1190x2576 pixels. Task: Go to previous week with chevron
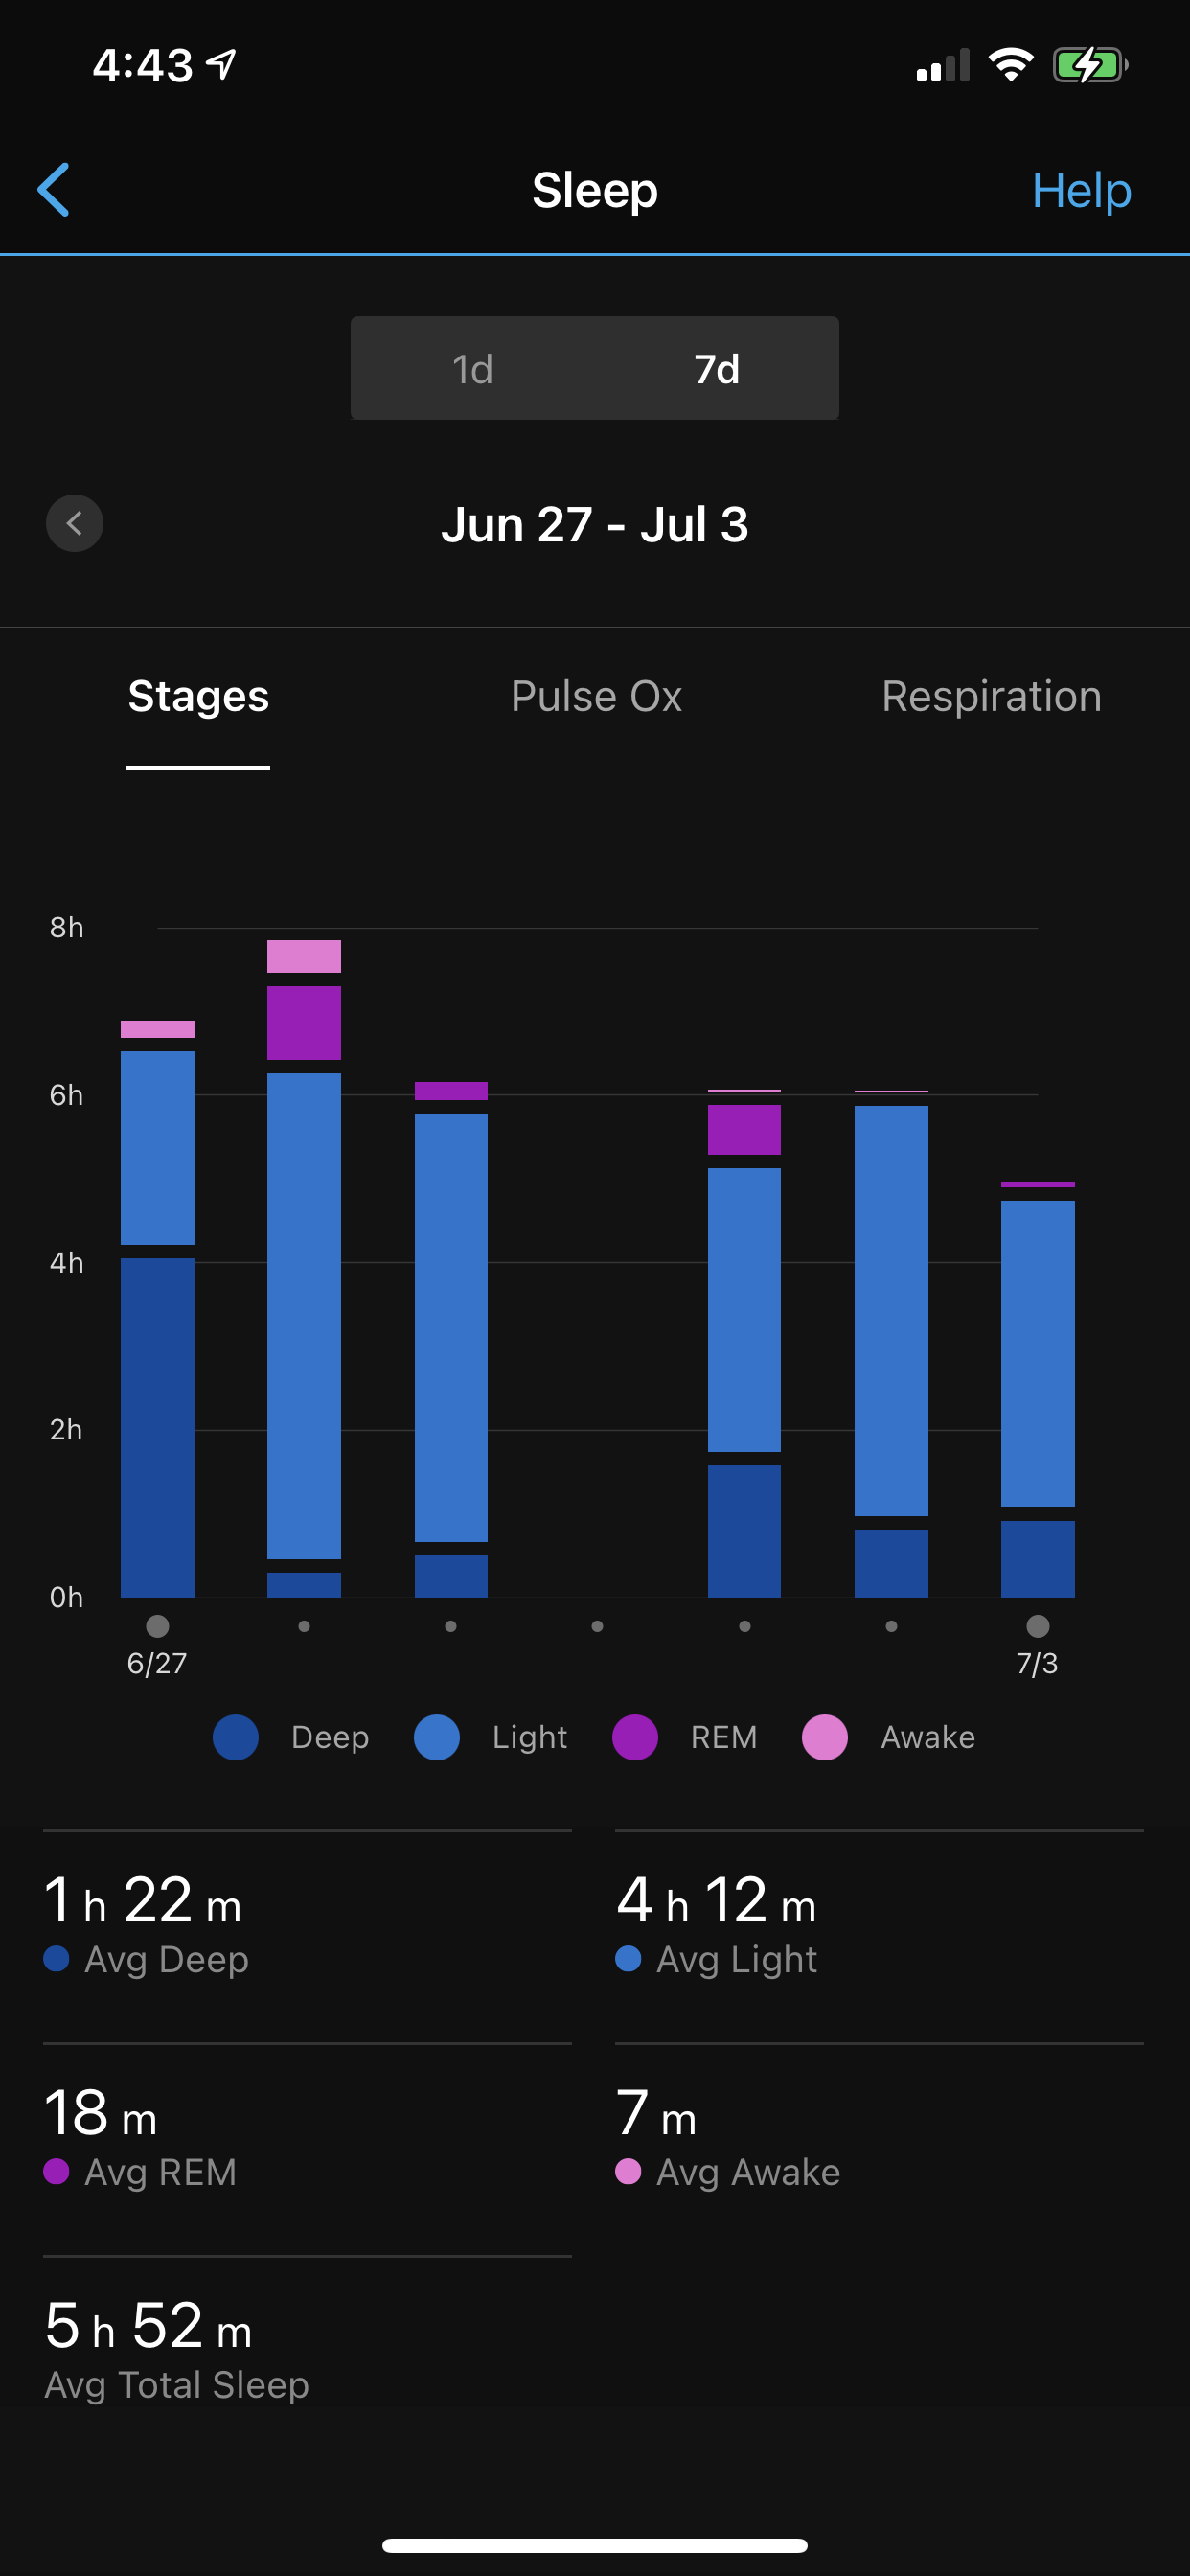point(75,523)
